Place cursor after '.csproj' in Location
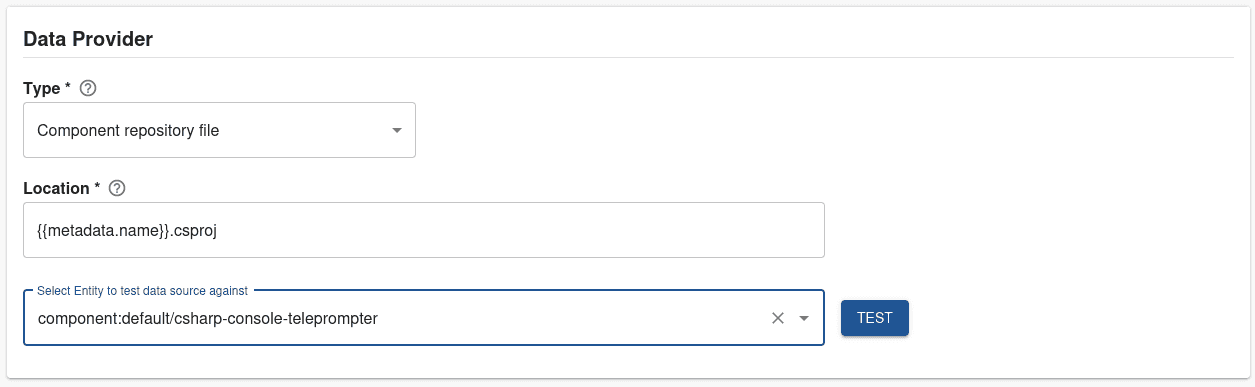 pos(219,230)
